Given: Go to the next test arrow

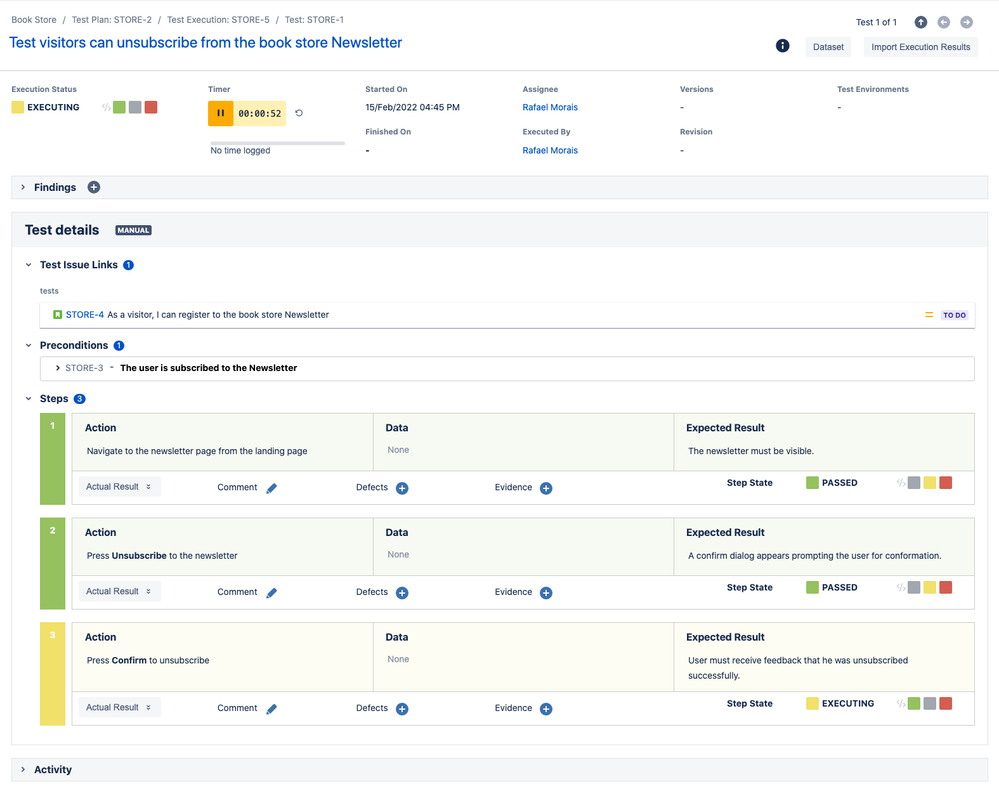Looking at the screenshot, I should 967,22.
